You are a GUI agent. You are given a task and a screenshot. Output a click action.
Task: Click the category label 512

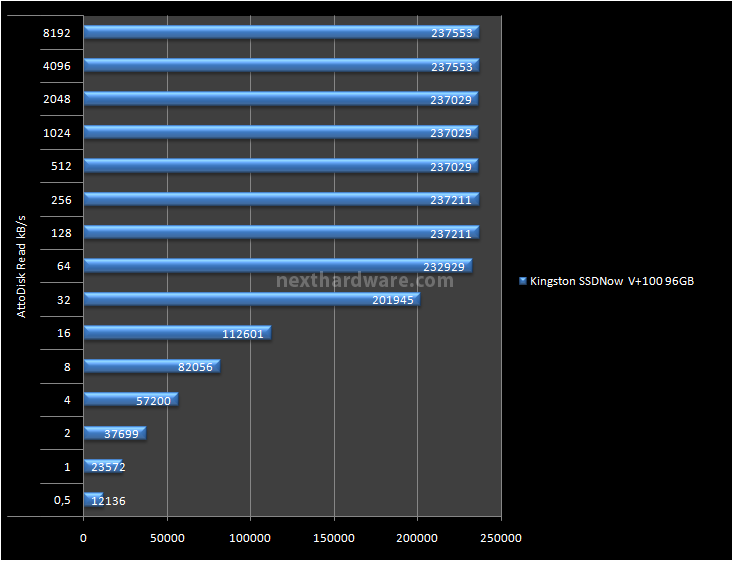click(x=61, y=166)
